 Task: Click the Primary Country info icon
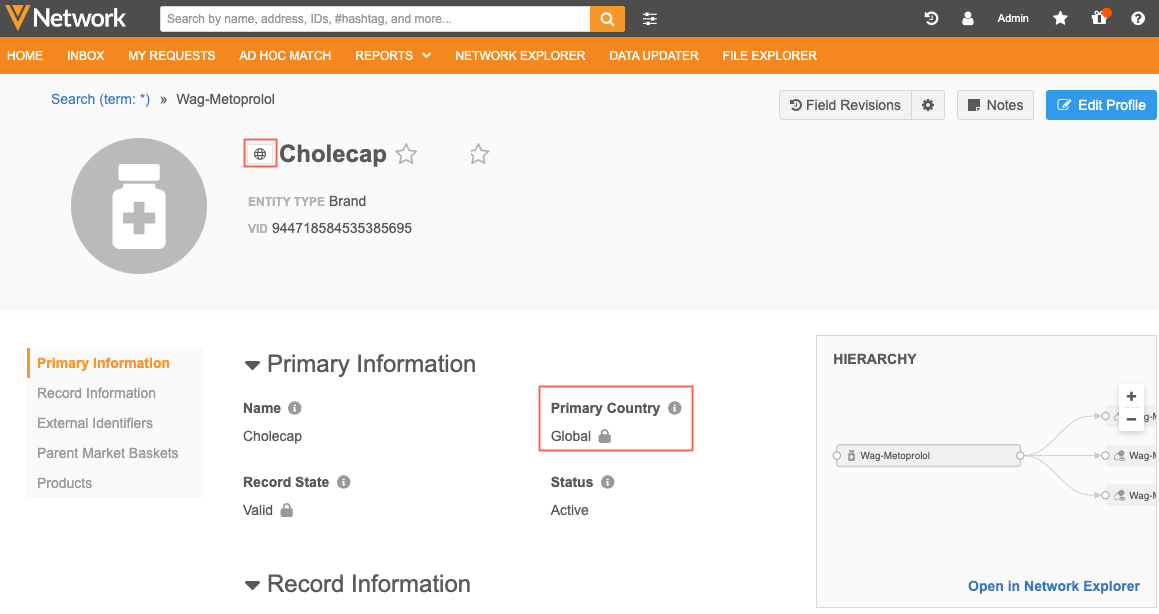click(675, 408)
